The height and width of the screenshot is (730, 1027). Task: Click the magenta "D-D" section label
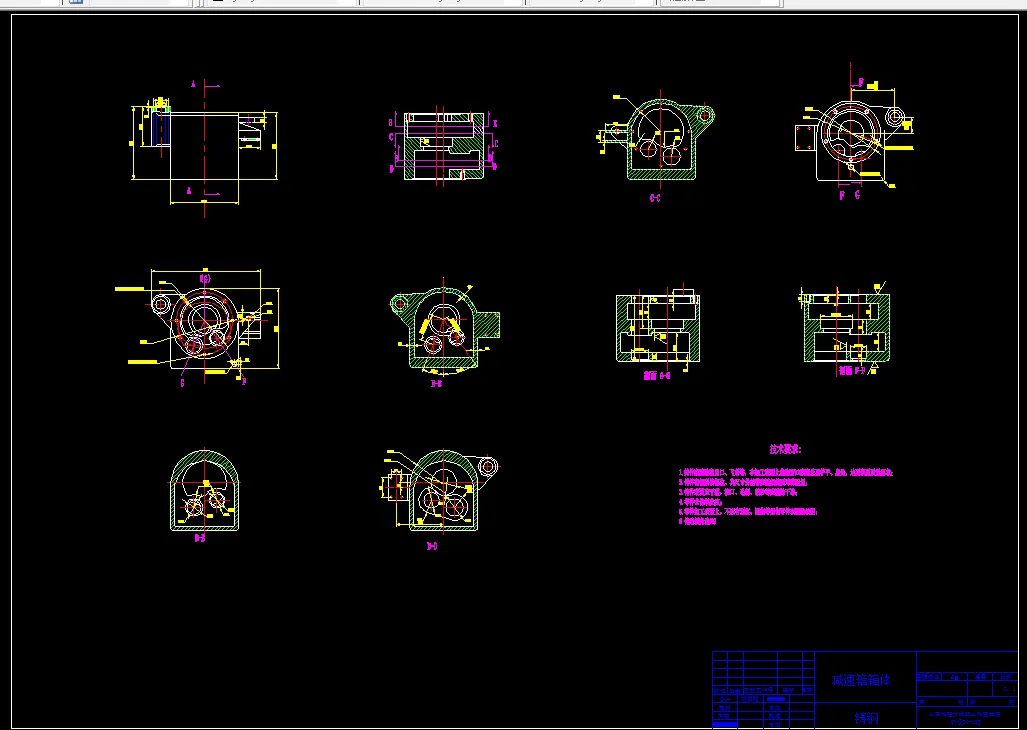[432, 546]
